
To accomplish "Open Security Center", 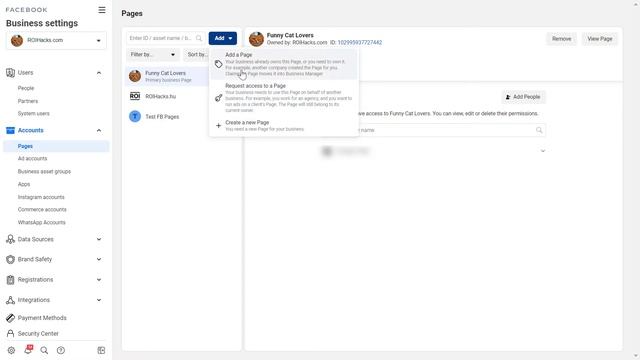I will (x=38, y=333).
